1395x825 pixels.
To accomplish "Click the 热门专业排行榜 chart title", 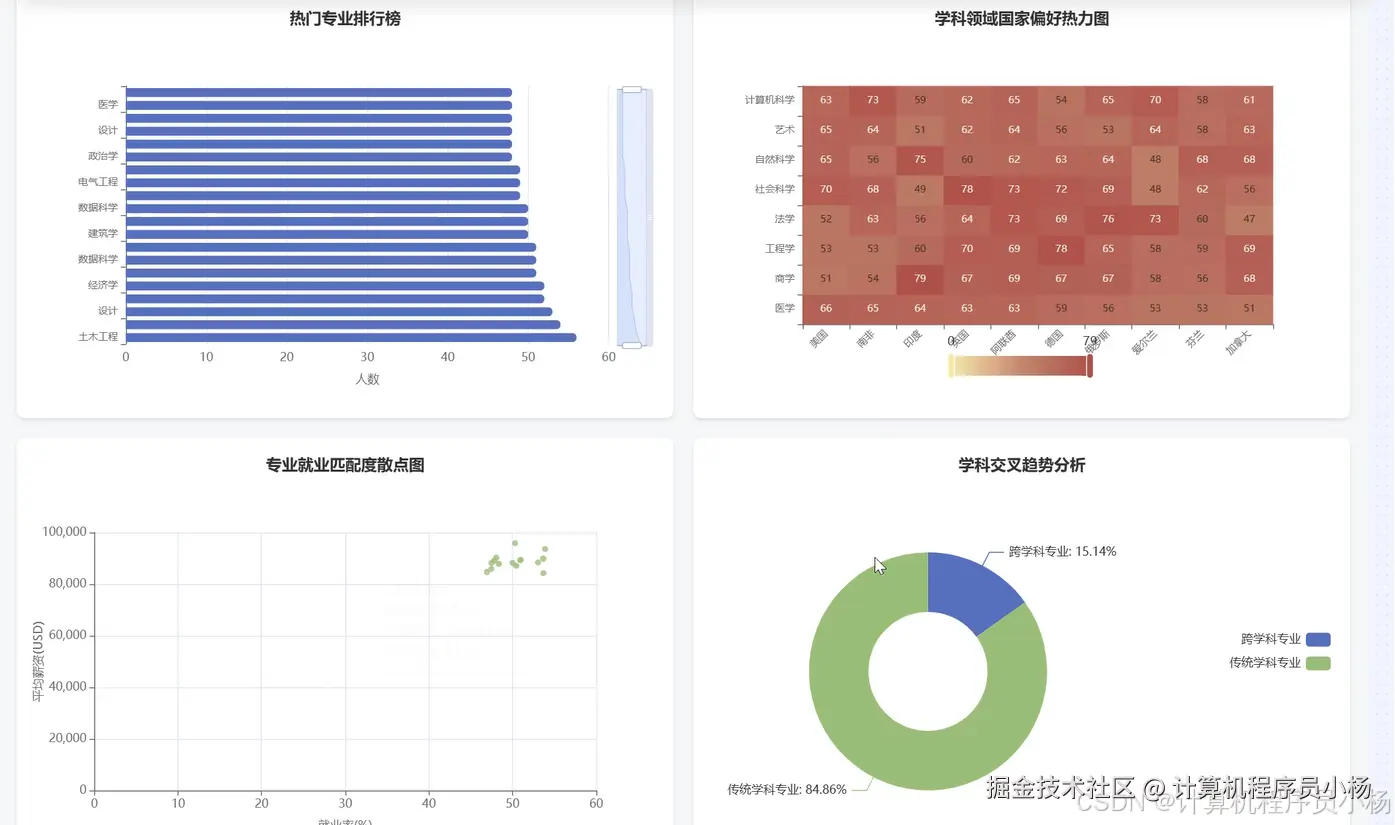I will pyautogui.click(x=345, y=19).
